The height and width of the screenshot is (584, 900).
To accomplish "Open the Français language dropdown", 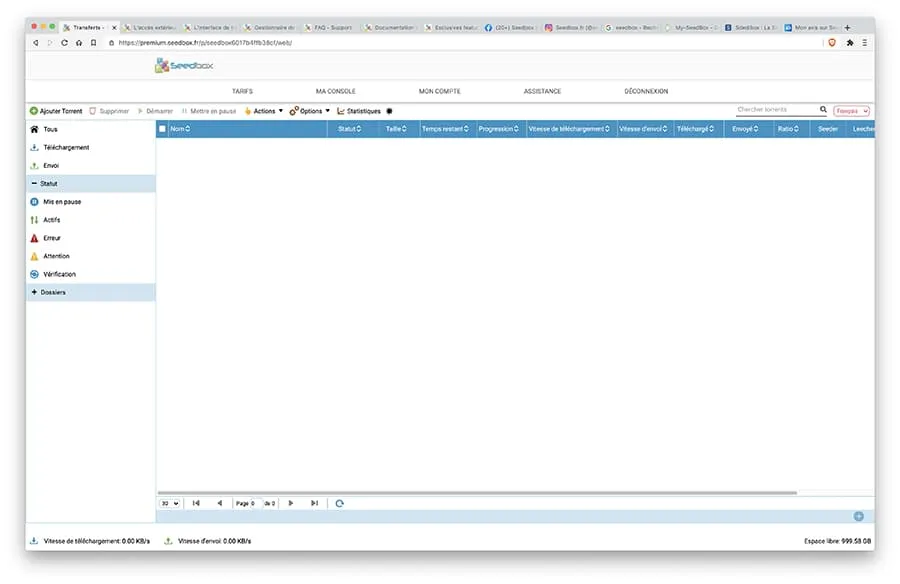I will click(x=852, y=111).
